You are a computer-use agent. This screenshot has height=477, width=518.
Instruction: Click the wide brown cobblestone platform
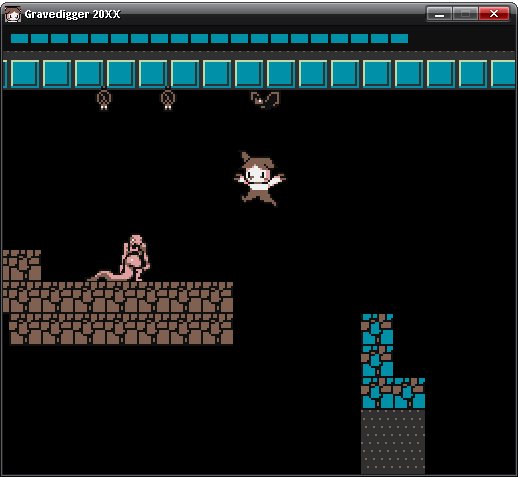118,313
